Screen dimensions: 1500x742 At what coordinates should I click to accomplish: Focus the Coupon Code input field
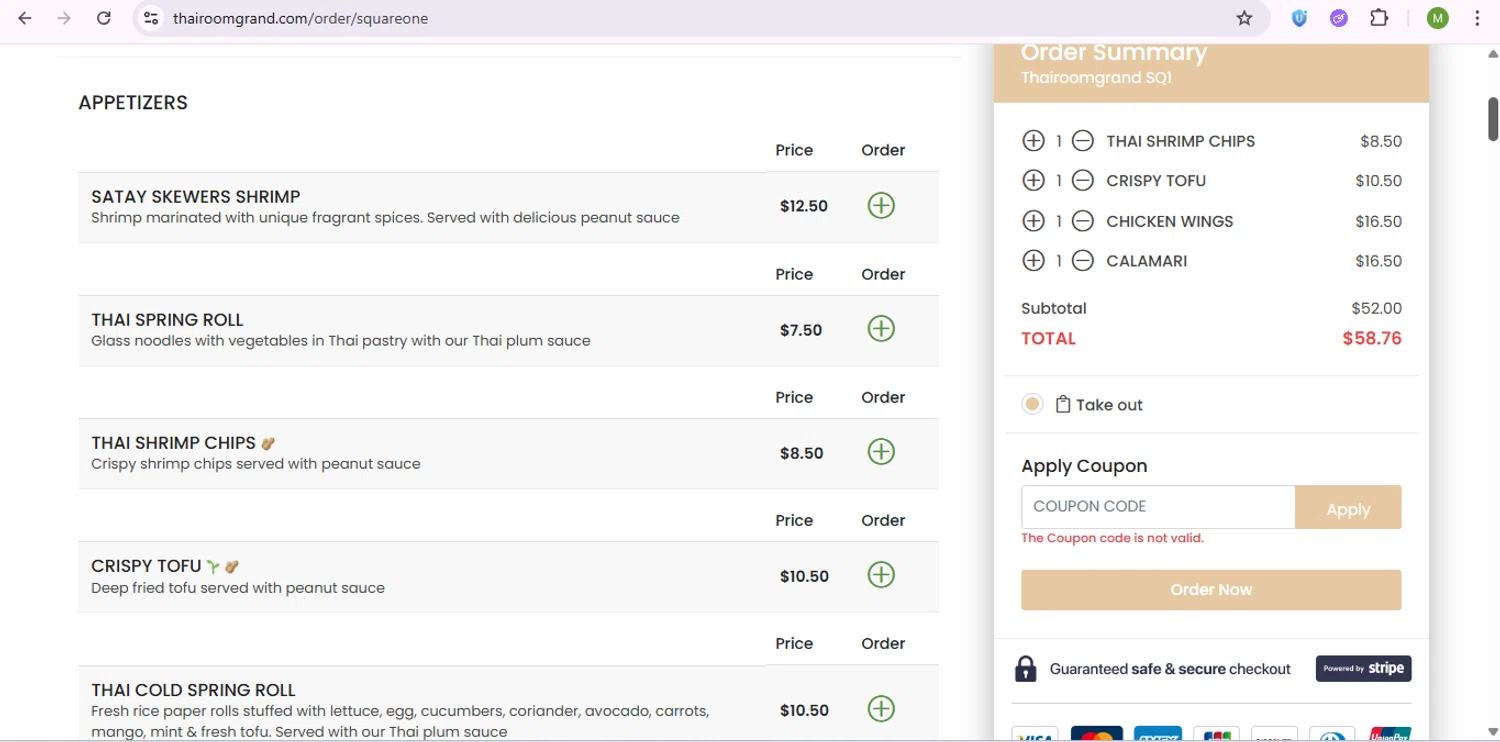[1158, 507]
